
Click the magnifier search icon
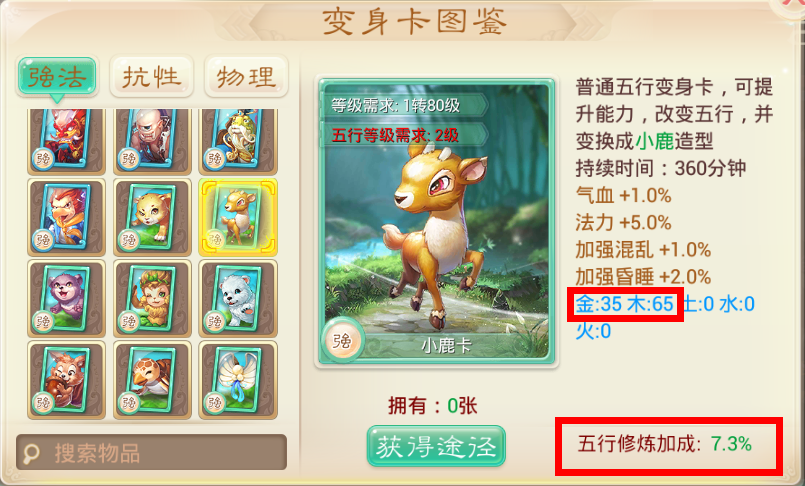click(x=32, y=453)
